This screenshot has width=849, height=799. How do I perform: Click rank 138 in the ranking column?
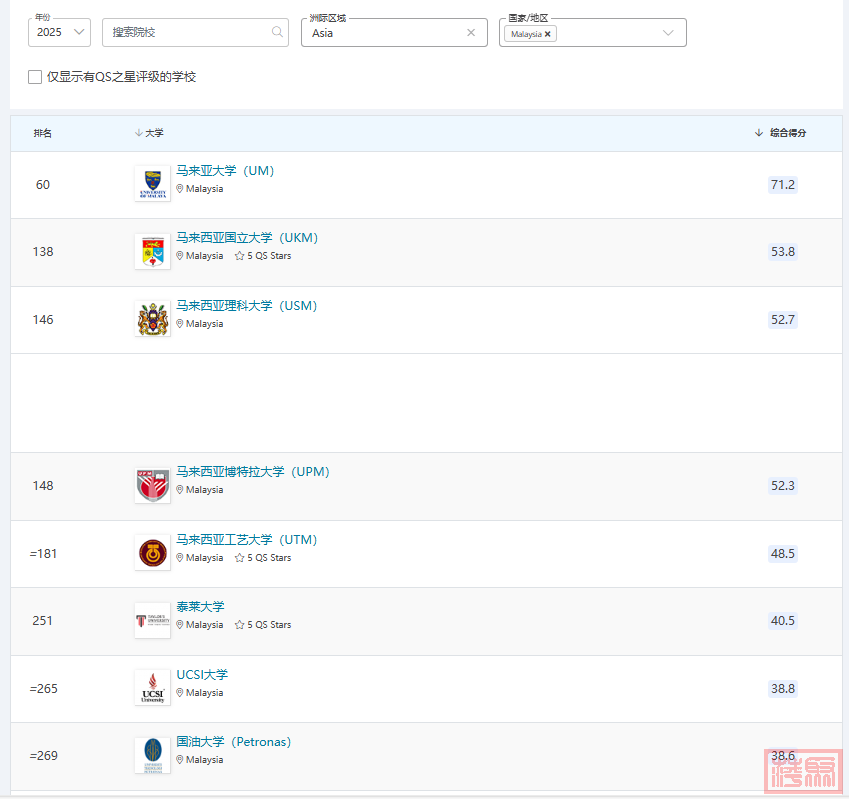43,252
